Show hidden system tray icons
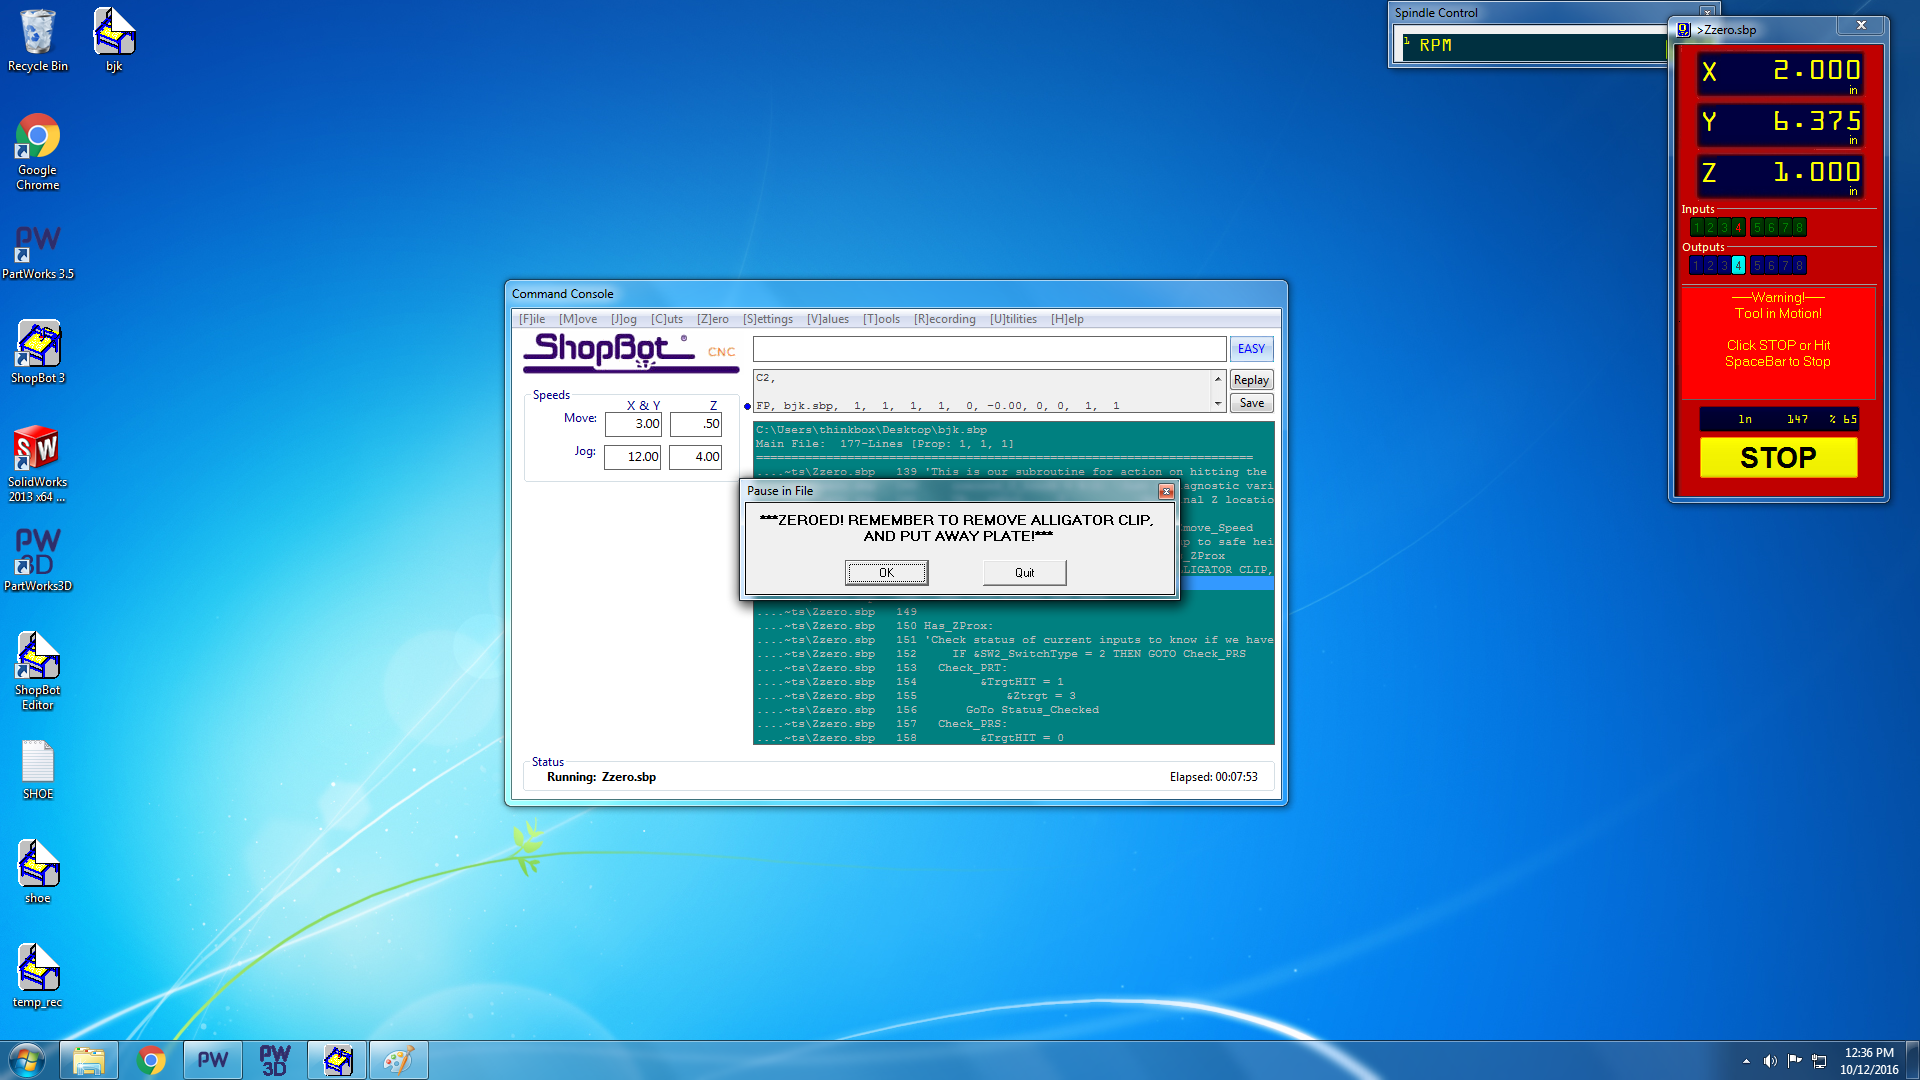Screen dimensions: 1920x1080 pos(1746,1061)
